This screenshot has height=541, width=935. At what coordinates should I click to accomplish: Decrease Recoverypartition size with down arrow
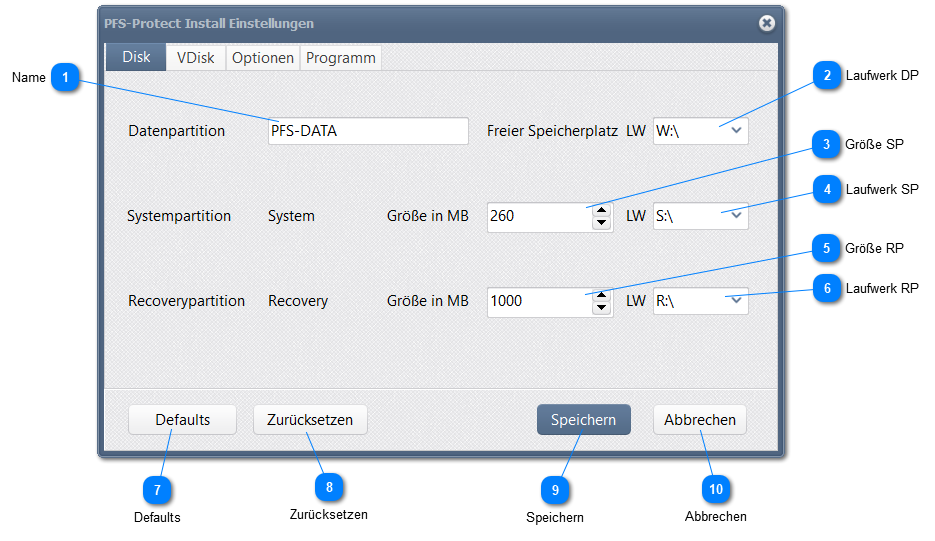[601, 307]
